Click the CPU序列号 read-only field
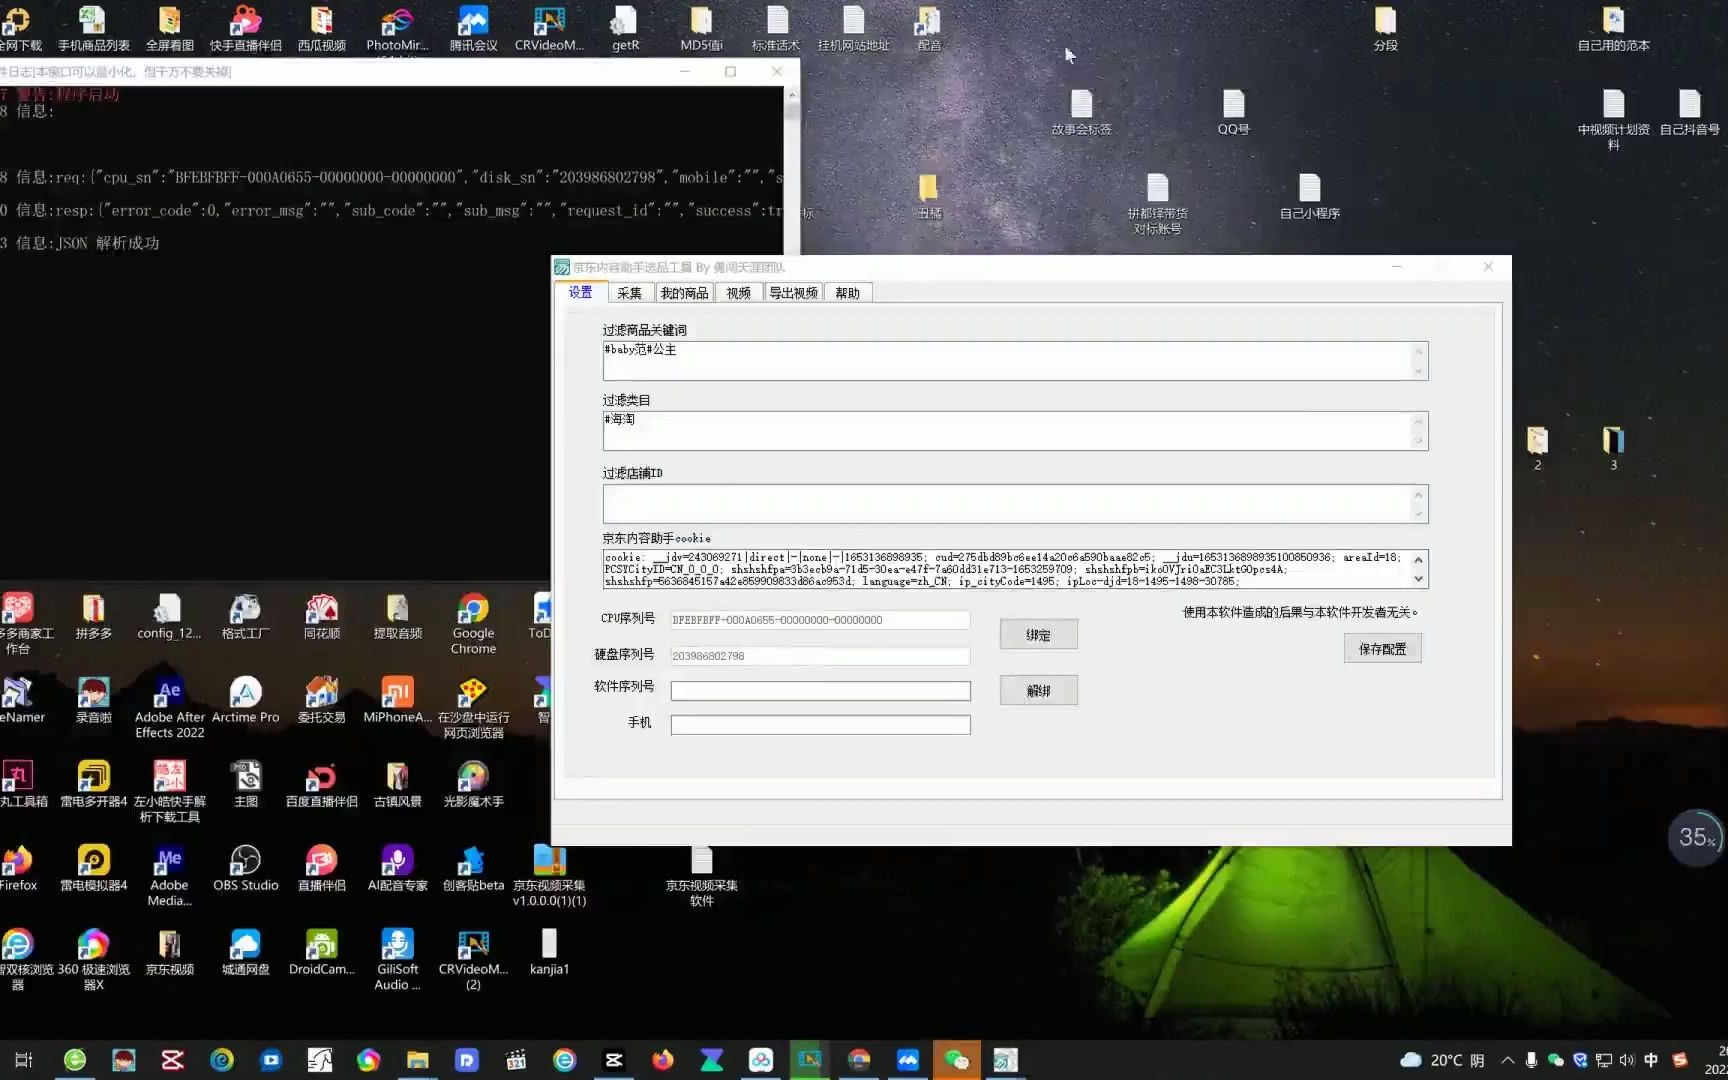The height and width of the screenshot is (1080, 1728). [820, 620]
